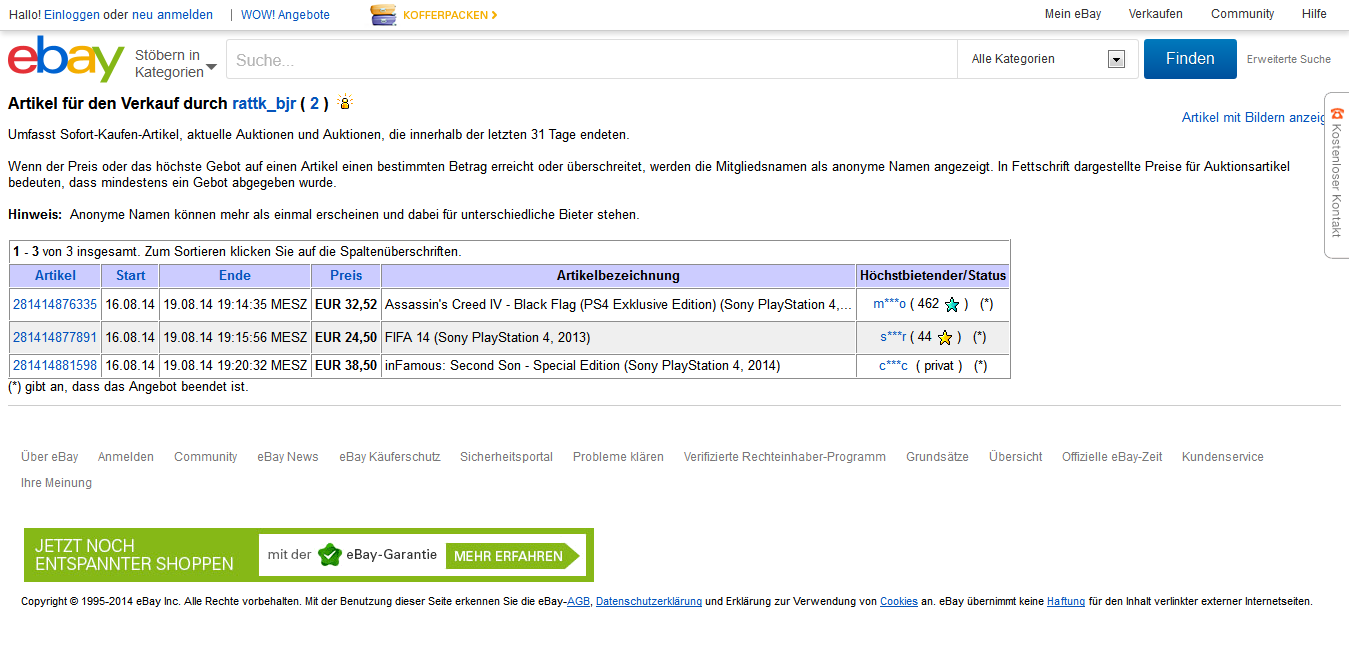The height and width of the screenshot is (661, 1349).
Task: Click the Suche search input field
Action: 592,59
